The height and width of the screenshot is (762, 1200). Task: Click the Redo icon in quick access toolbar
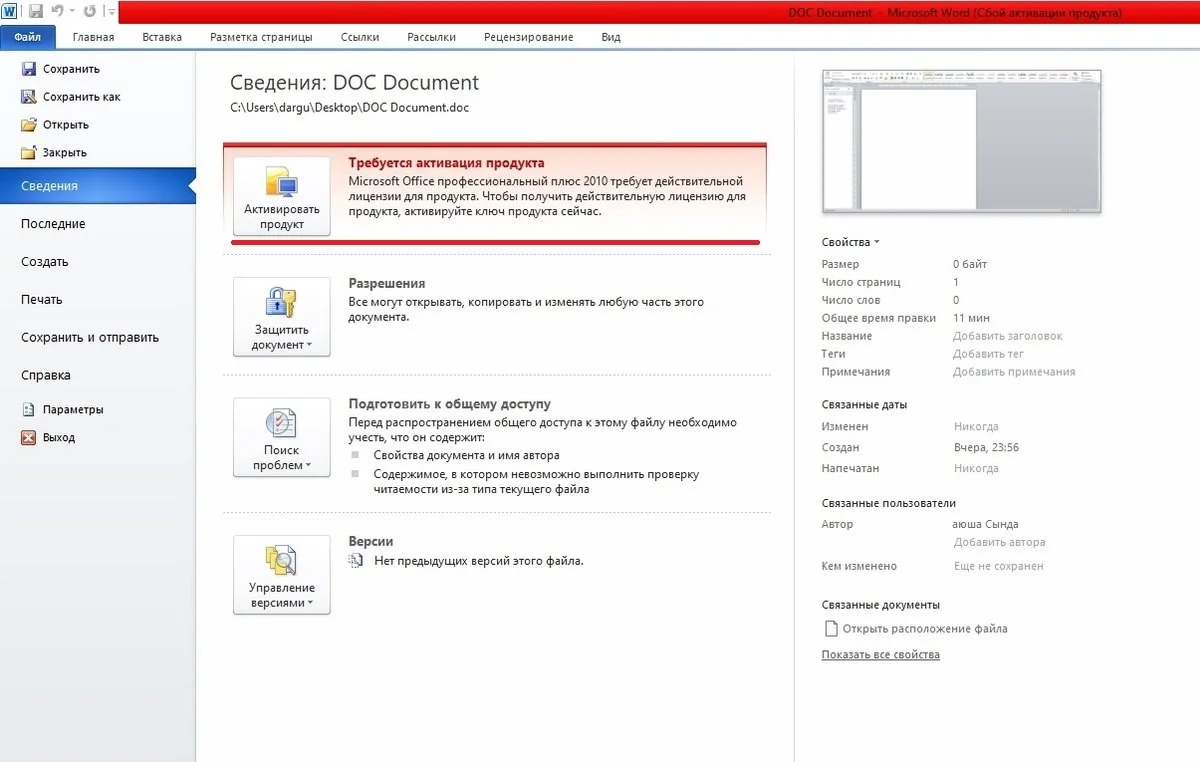click(89, 12)
